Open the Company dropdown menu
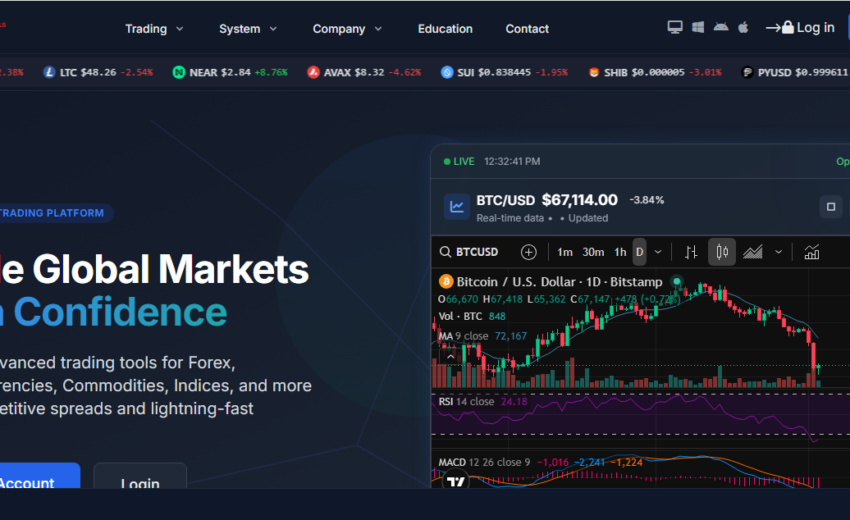850x520 pixels. coord(347,29)
